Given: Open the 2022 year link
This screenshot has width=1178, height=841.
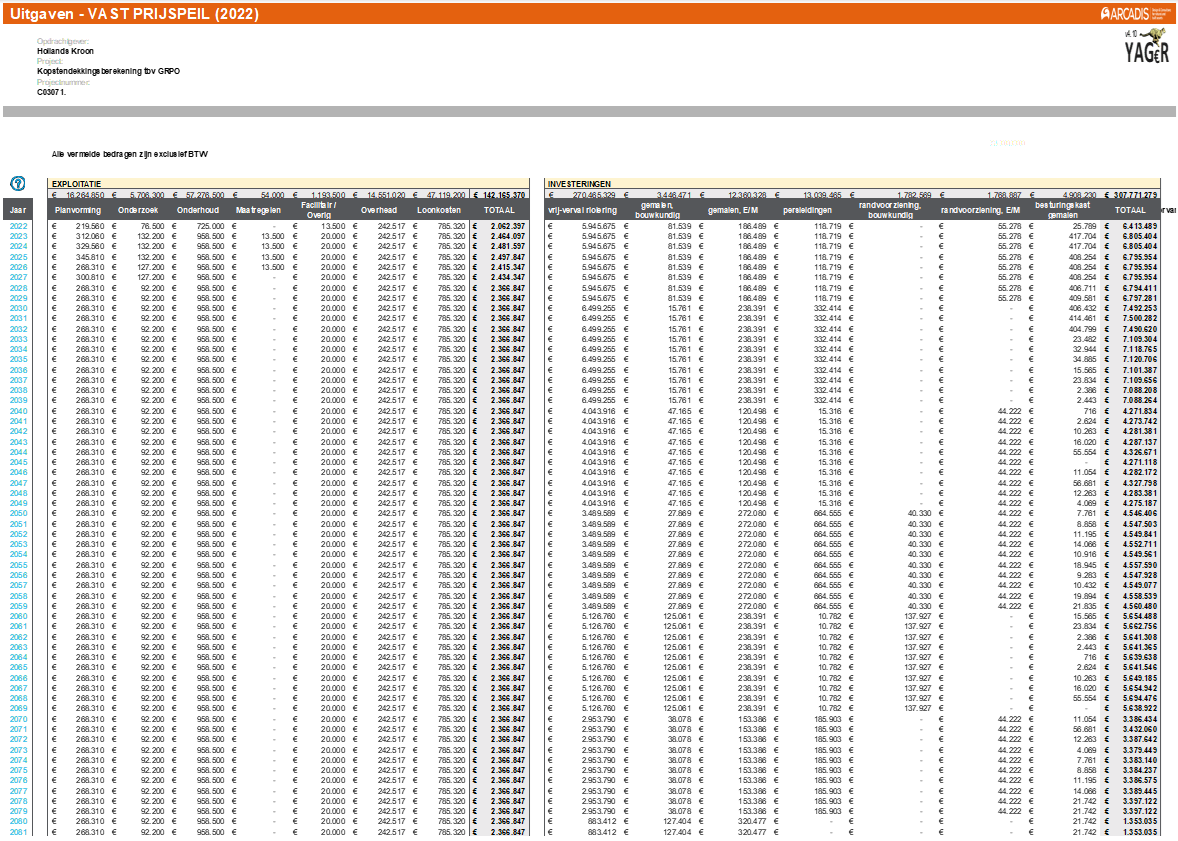Looking at the screenshot, I should coord(19,227).
